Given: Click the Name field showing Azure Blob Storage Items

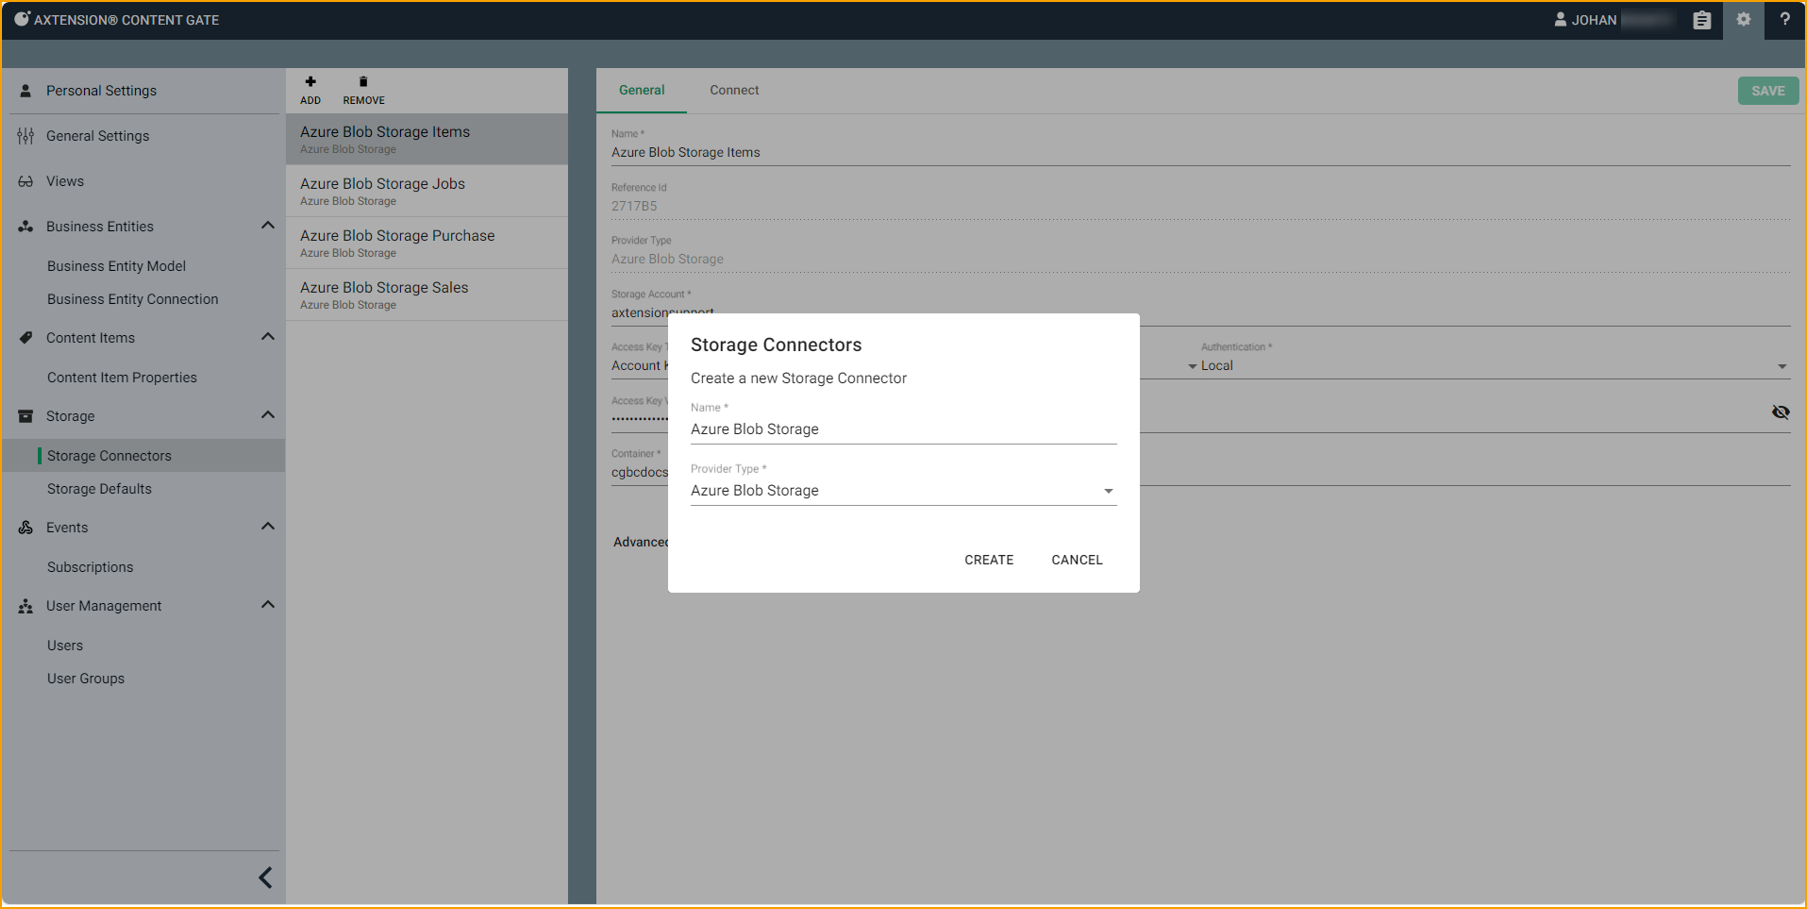Looking at the screenshot, I should point(1200,153).
